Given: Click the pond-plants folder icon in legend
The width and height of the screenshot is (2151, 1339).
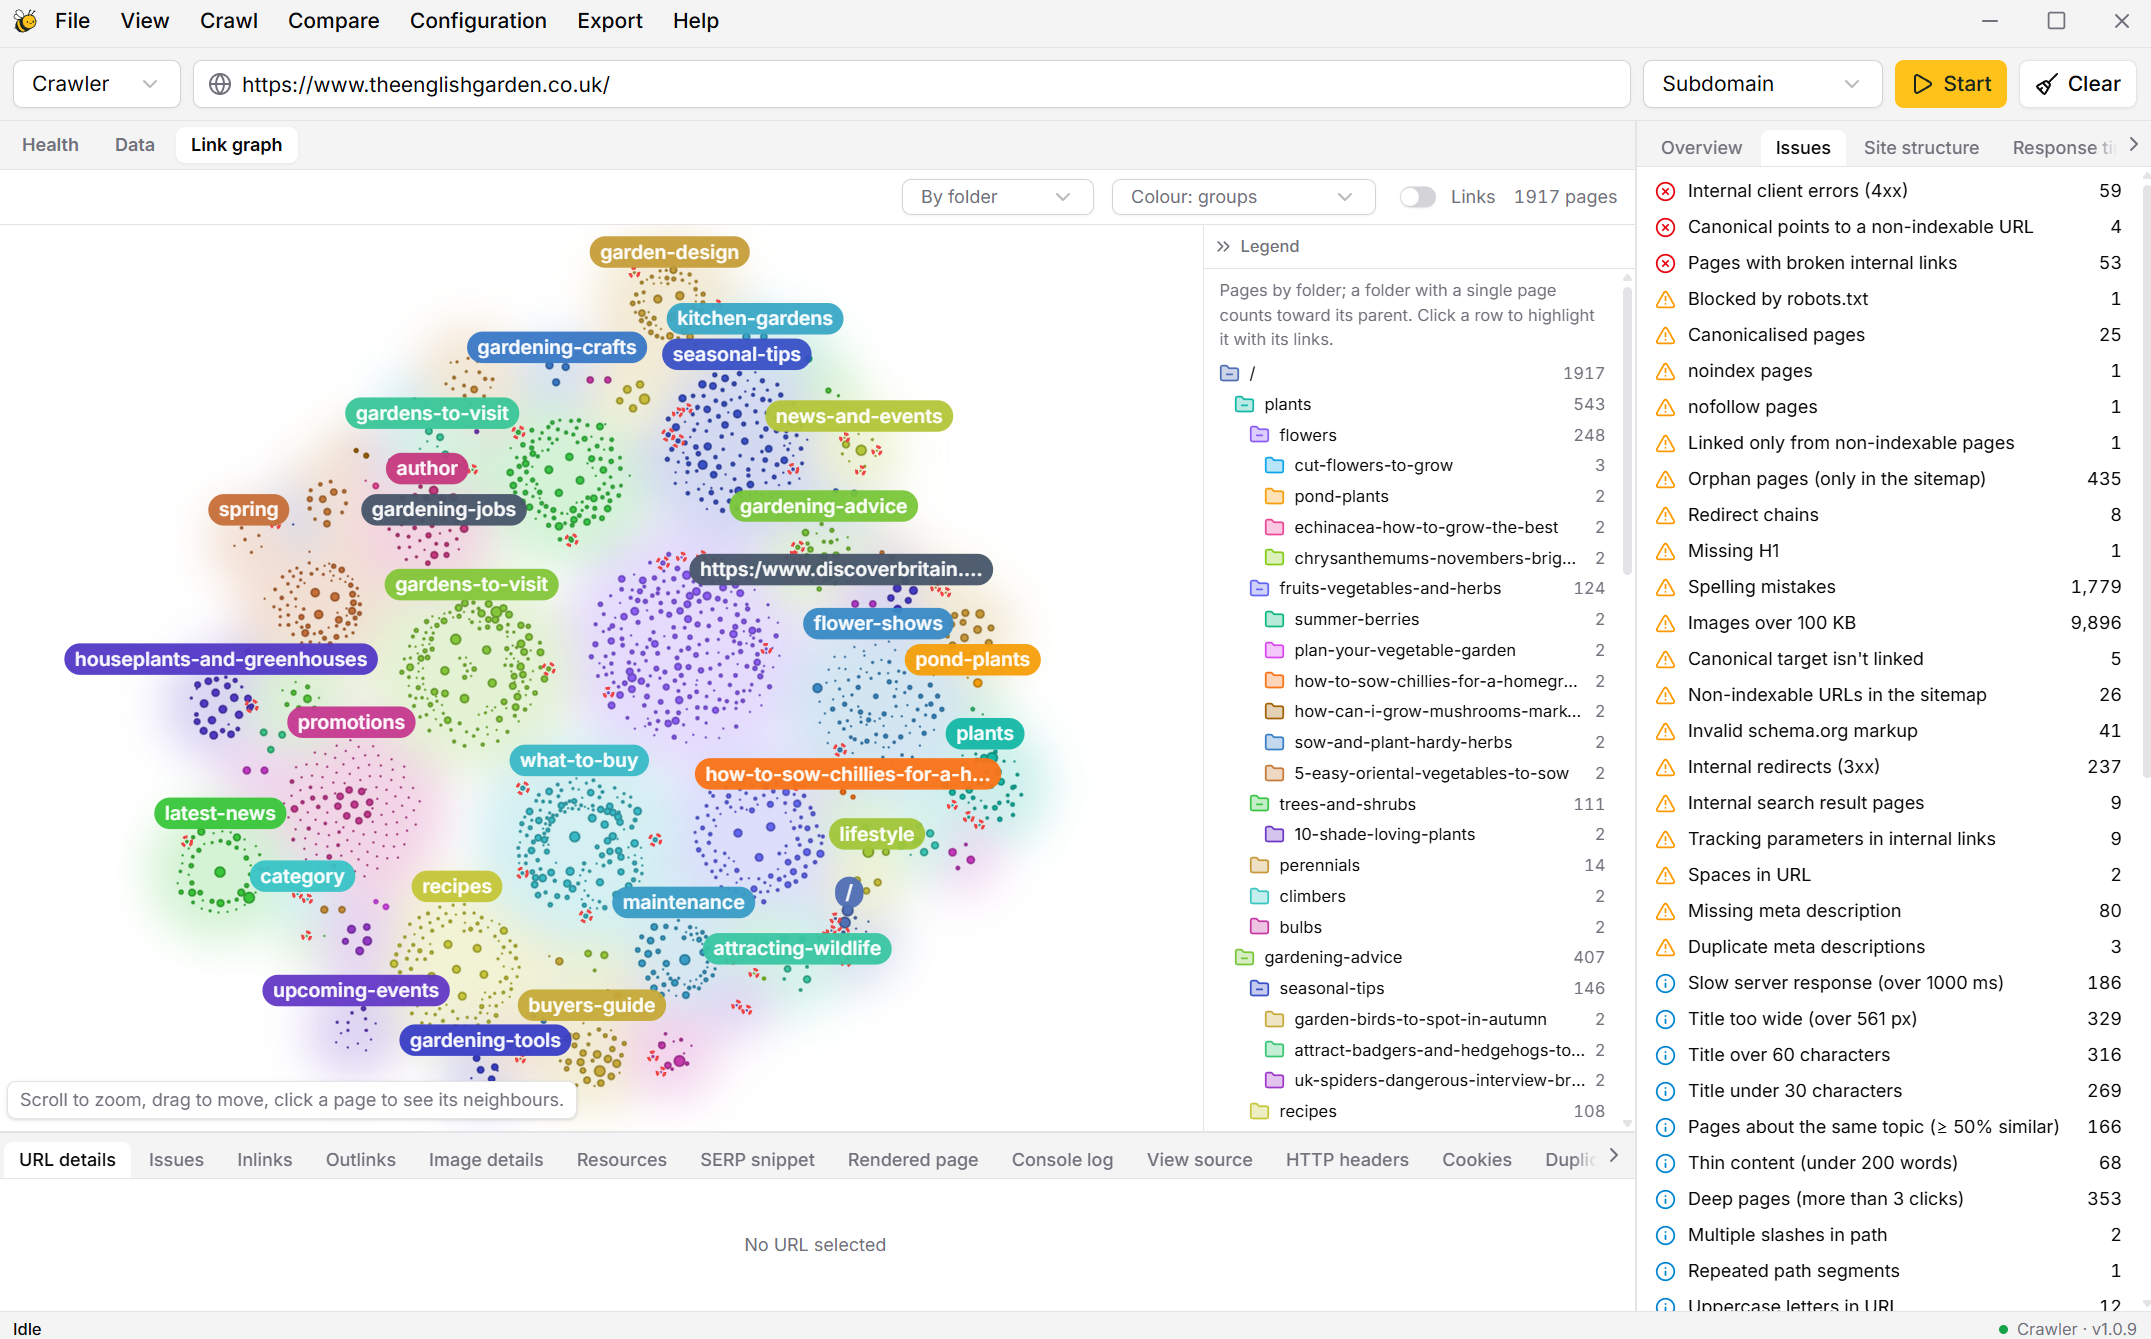Looking at the screenshot, I should pos(1274,496).
